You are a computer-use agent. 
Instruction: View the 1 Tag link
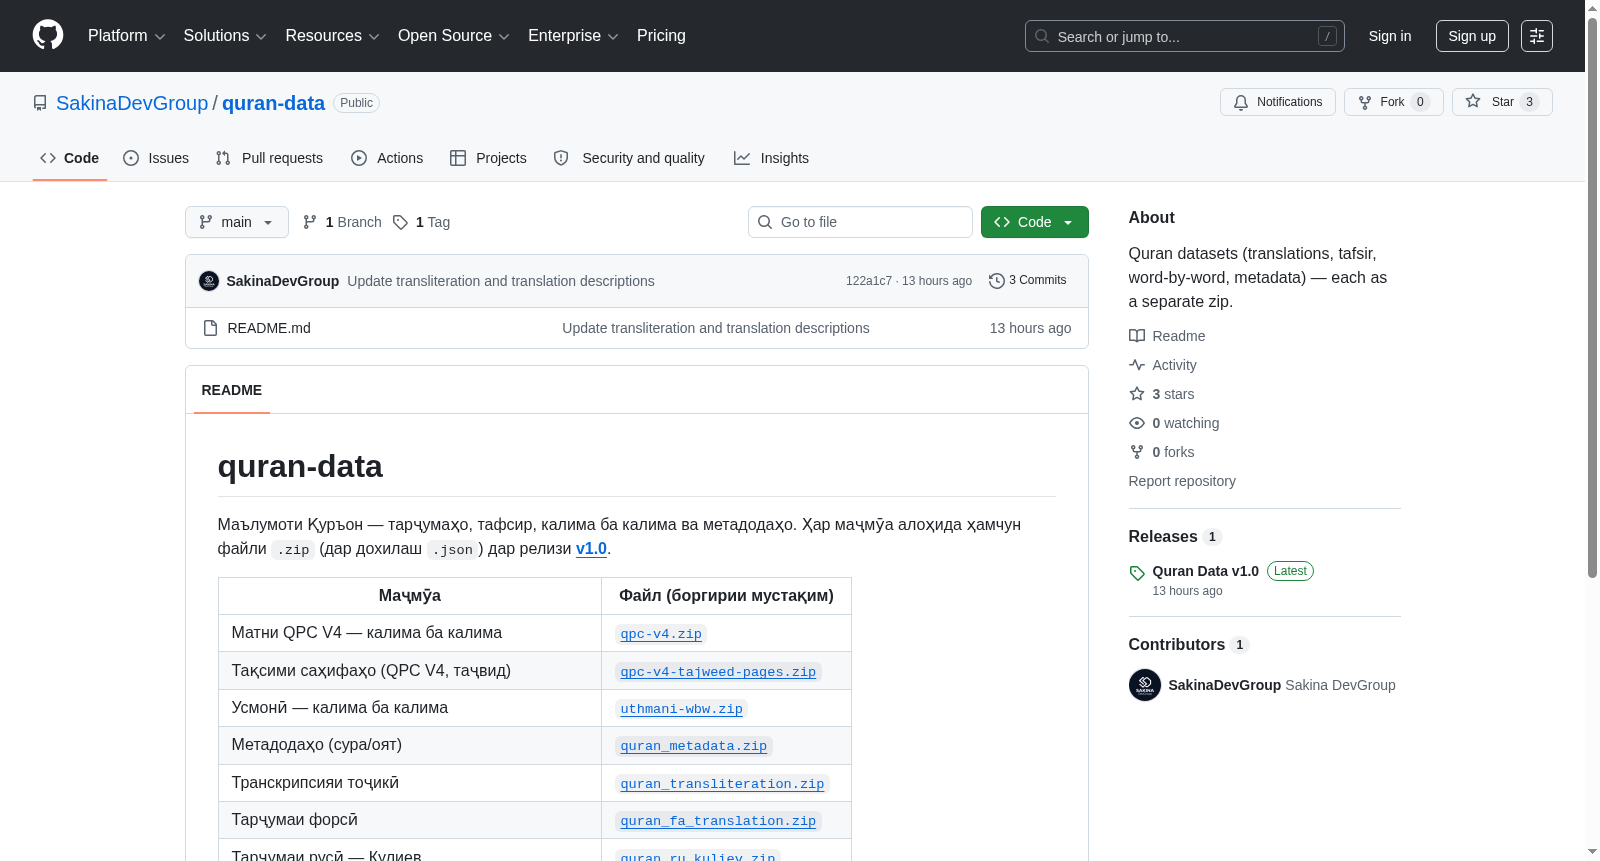[x=422, y=222]
